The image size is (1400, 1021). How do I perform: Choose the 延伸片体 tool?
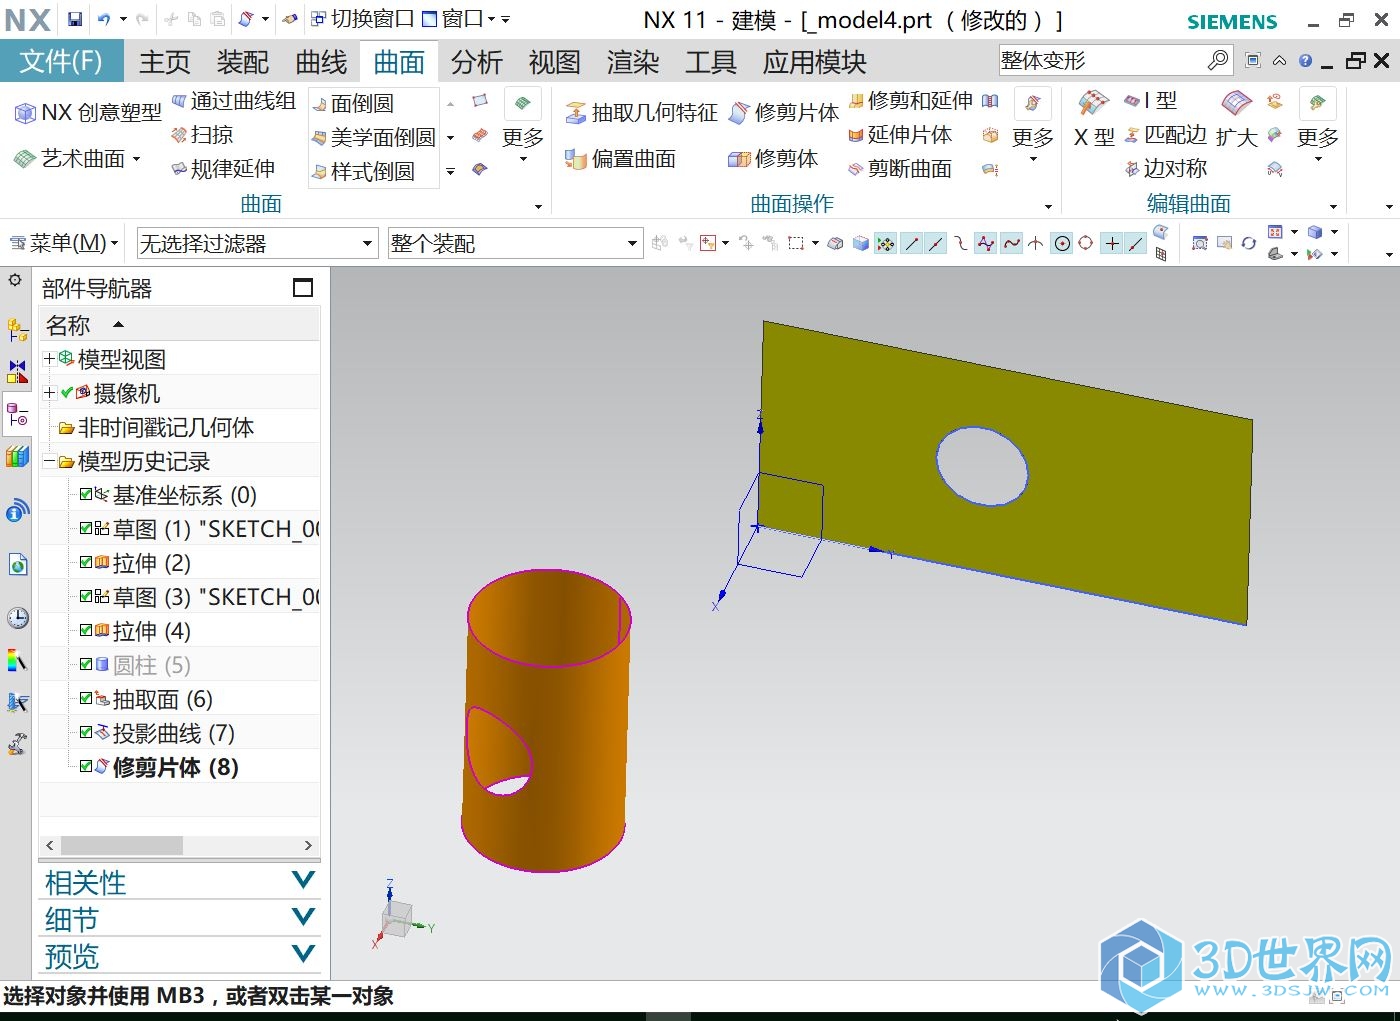(x=899, y=134)
